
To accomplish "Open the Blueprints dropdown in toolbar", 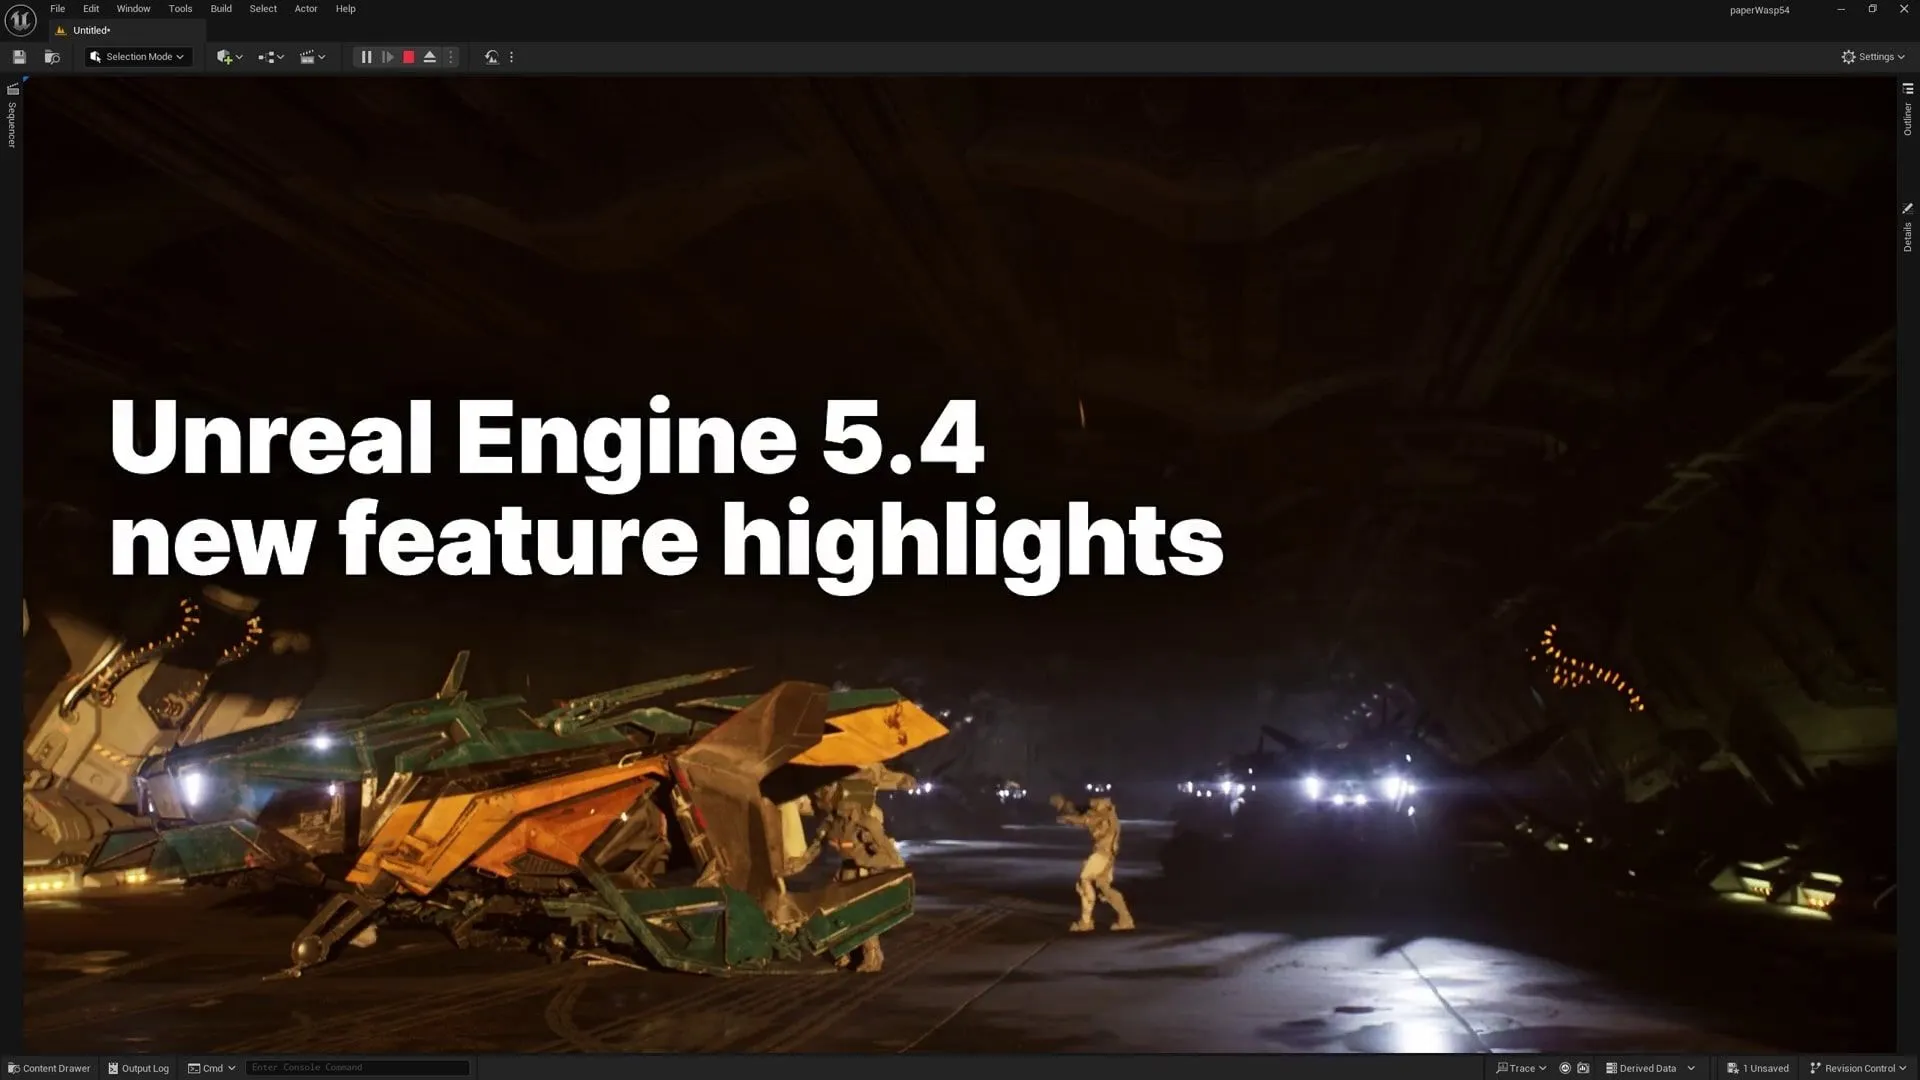I will tap(271, 57).
